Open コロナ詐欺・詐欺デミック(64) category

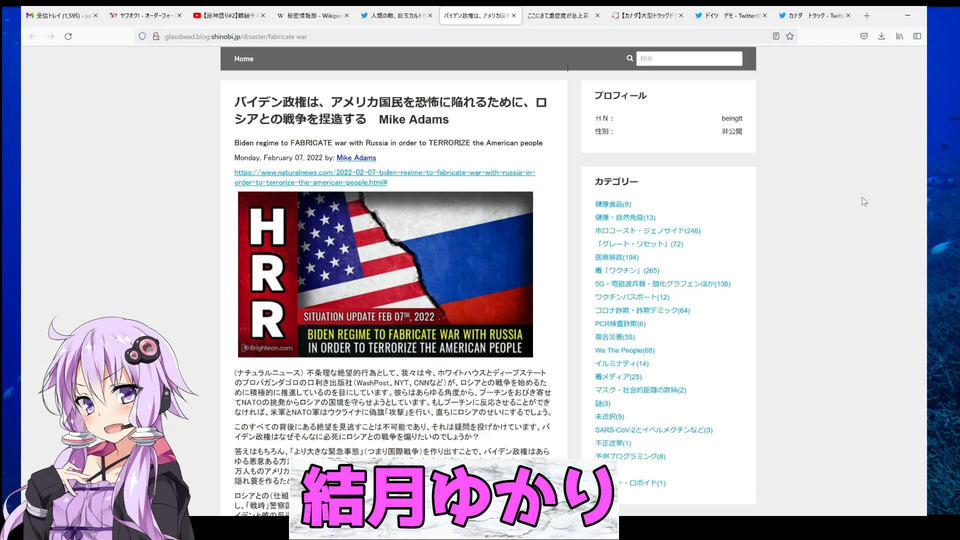point(642,310)
